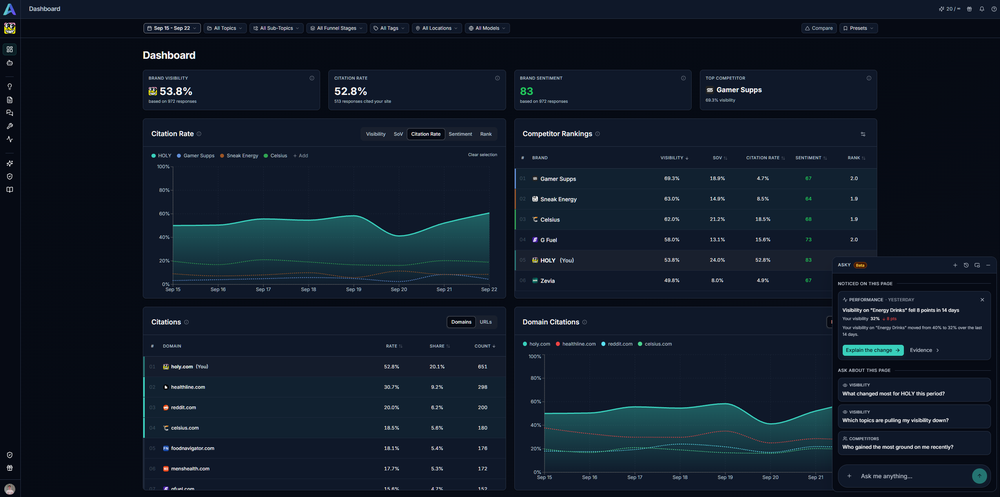Click the gift icon at sidebar bottom
Screen dimensions: 1000x497
[x=10, y=468]
